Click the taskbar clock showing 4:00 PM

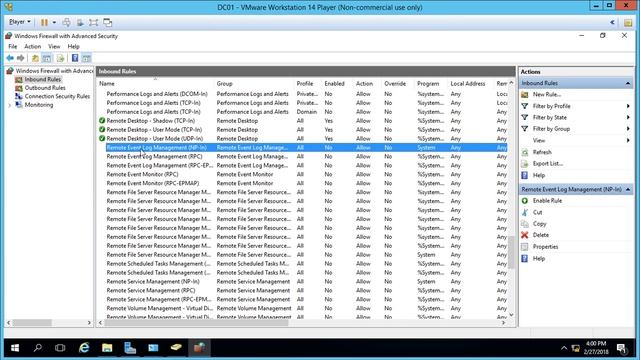(596, 348)
